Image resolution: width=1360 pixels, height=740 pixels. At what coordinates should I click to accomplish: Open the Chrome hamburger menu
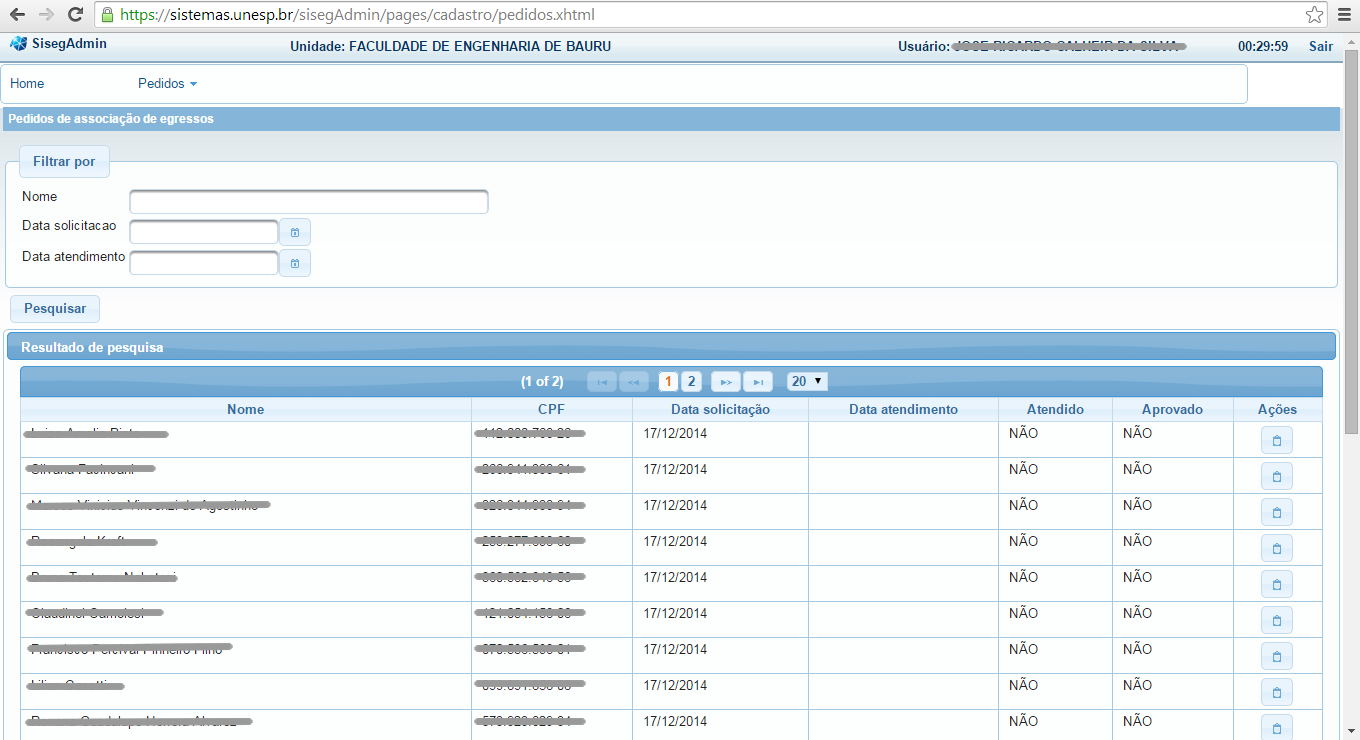point(1344,15)
